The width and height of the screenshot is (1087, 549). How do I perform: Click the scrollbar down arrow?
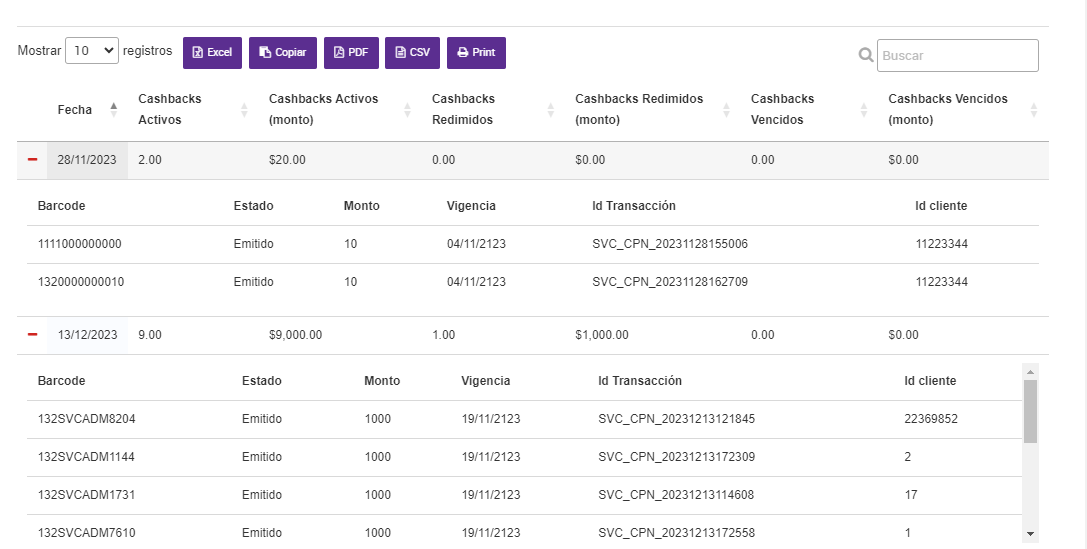1030,534
